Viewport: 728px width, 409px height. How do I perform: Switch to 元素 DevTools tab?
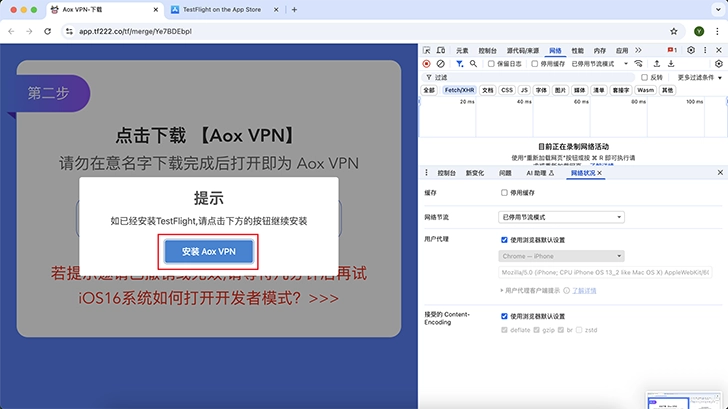pos(462,51)
